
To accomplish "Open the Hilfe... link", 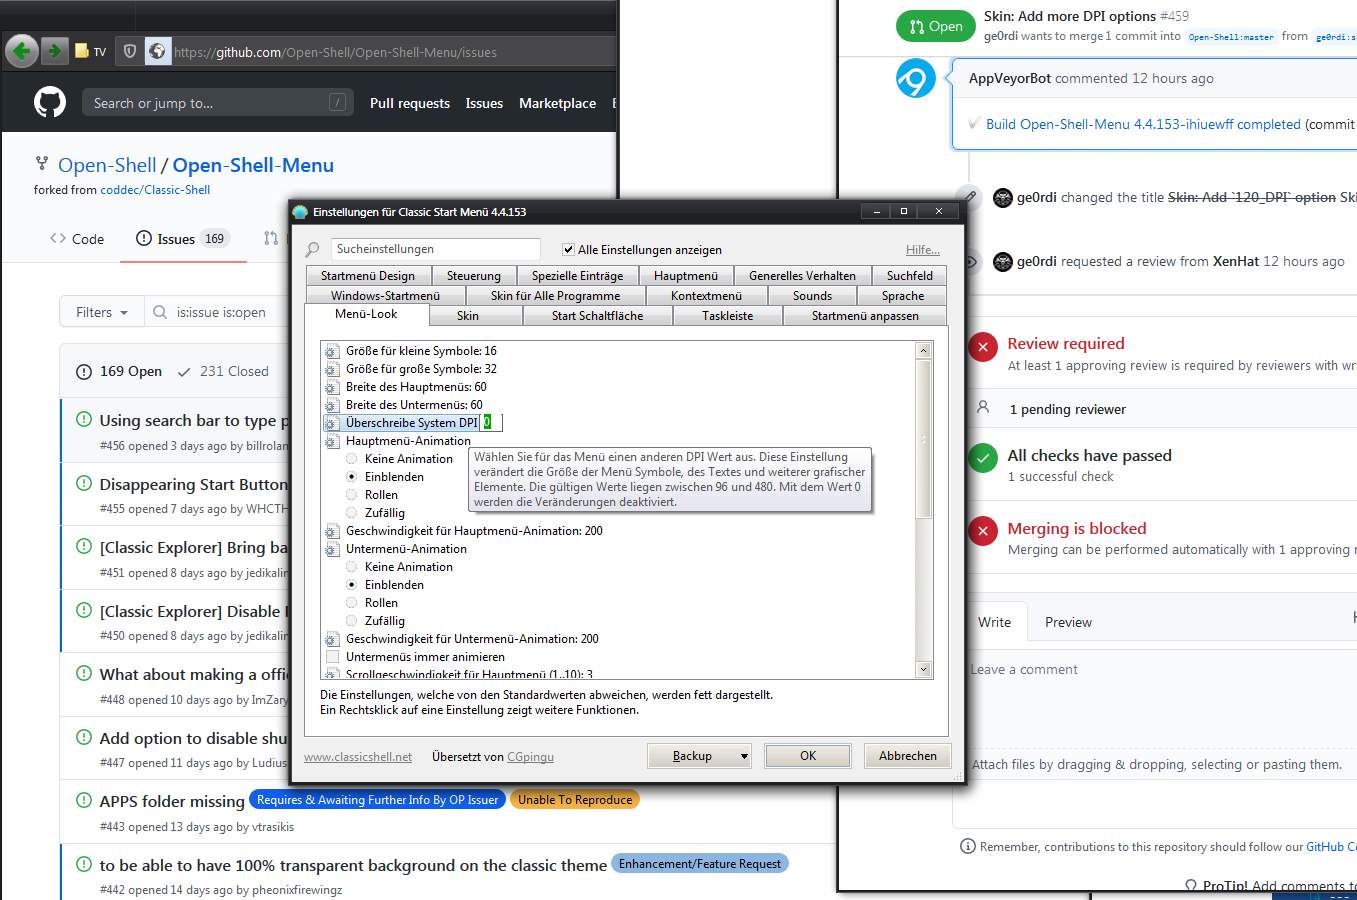I will tap(923, 250).
